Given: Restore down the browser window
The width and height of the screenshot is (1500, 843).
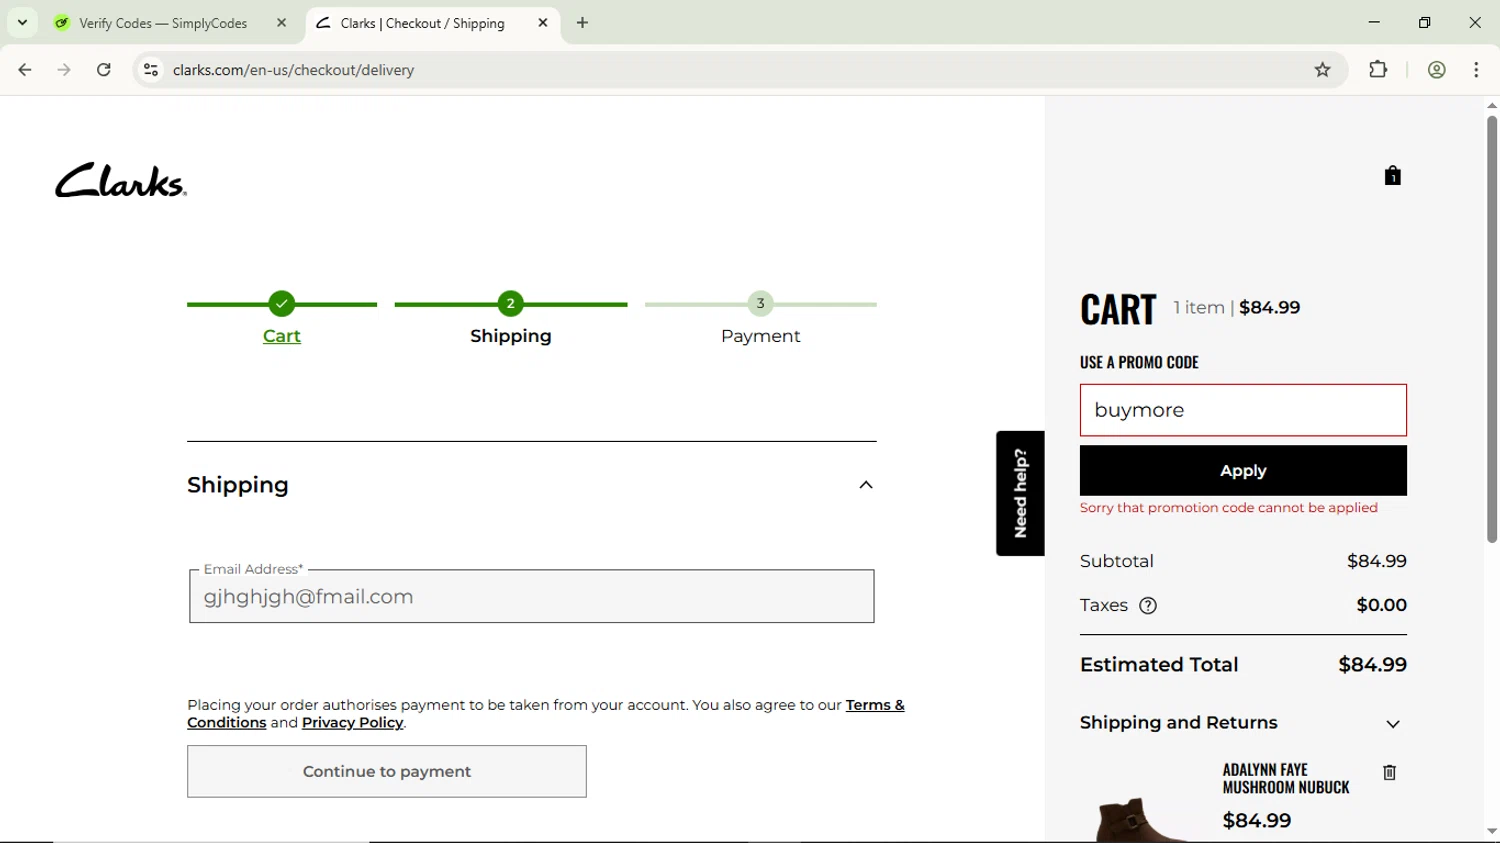Looking at the screenshot, I should 1425,22.
